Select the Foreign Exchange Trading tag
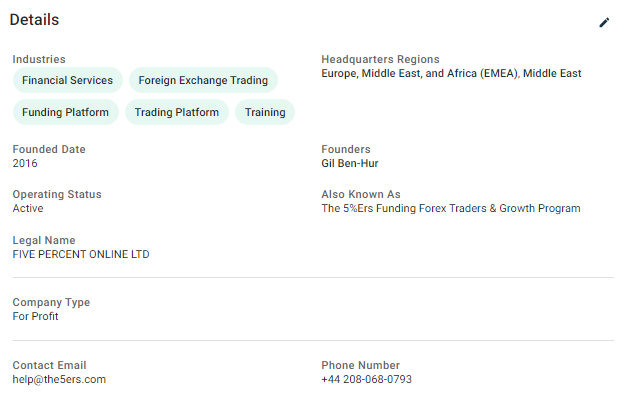 point(203,80)
